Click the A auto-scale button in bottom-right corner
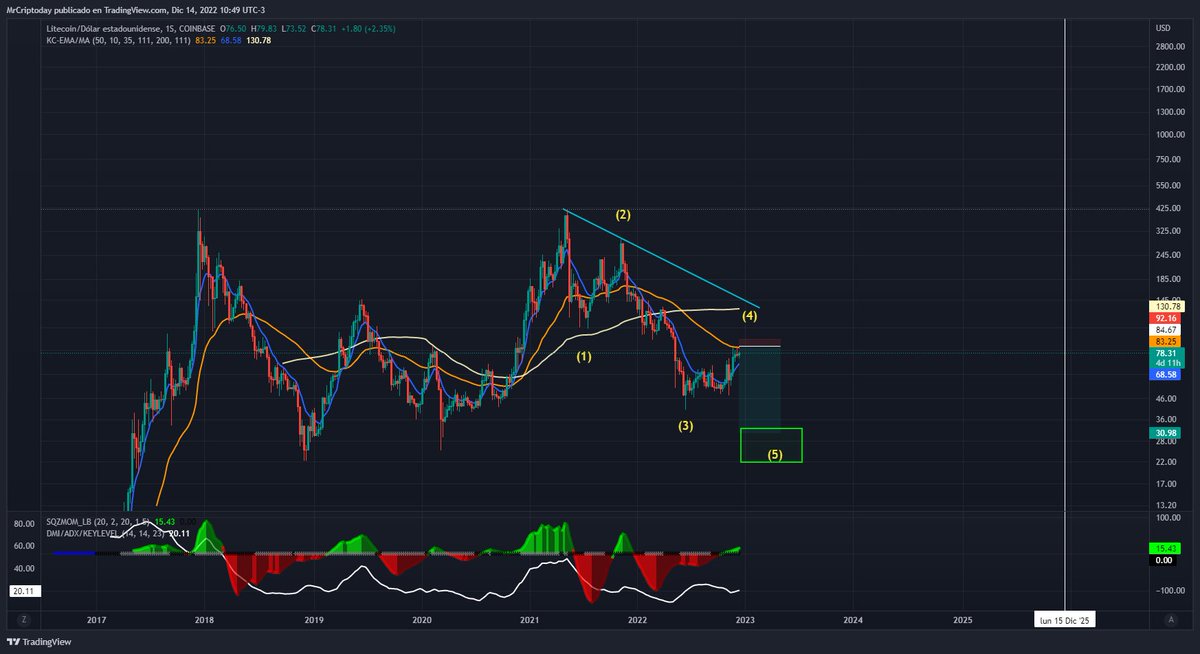1200x654 pixels. [1169, 620]
